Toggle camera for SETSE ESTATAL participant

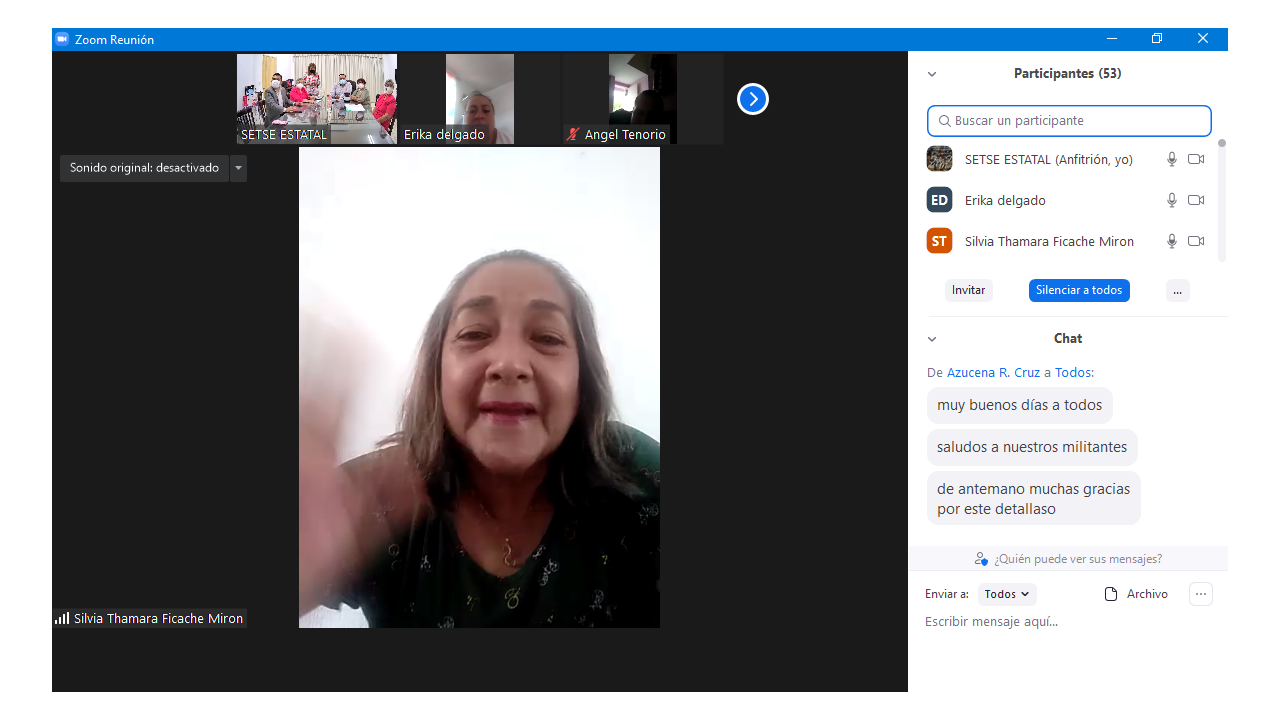(1196, 159)
